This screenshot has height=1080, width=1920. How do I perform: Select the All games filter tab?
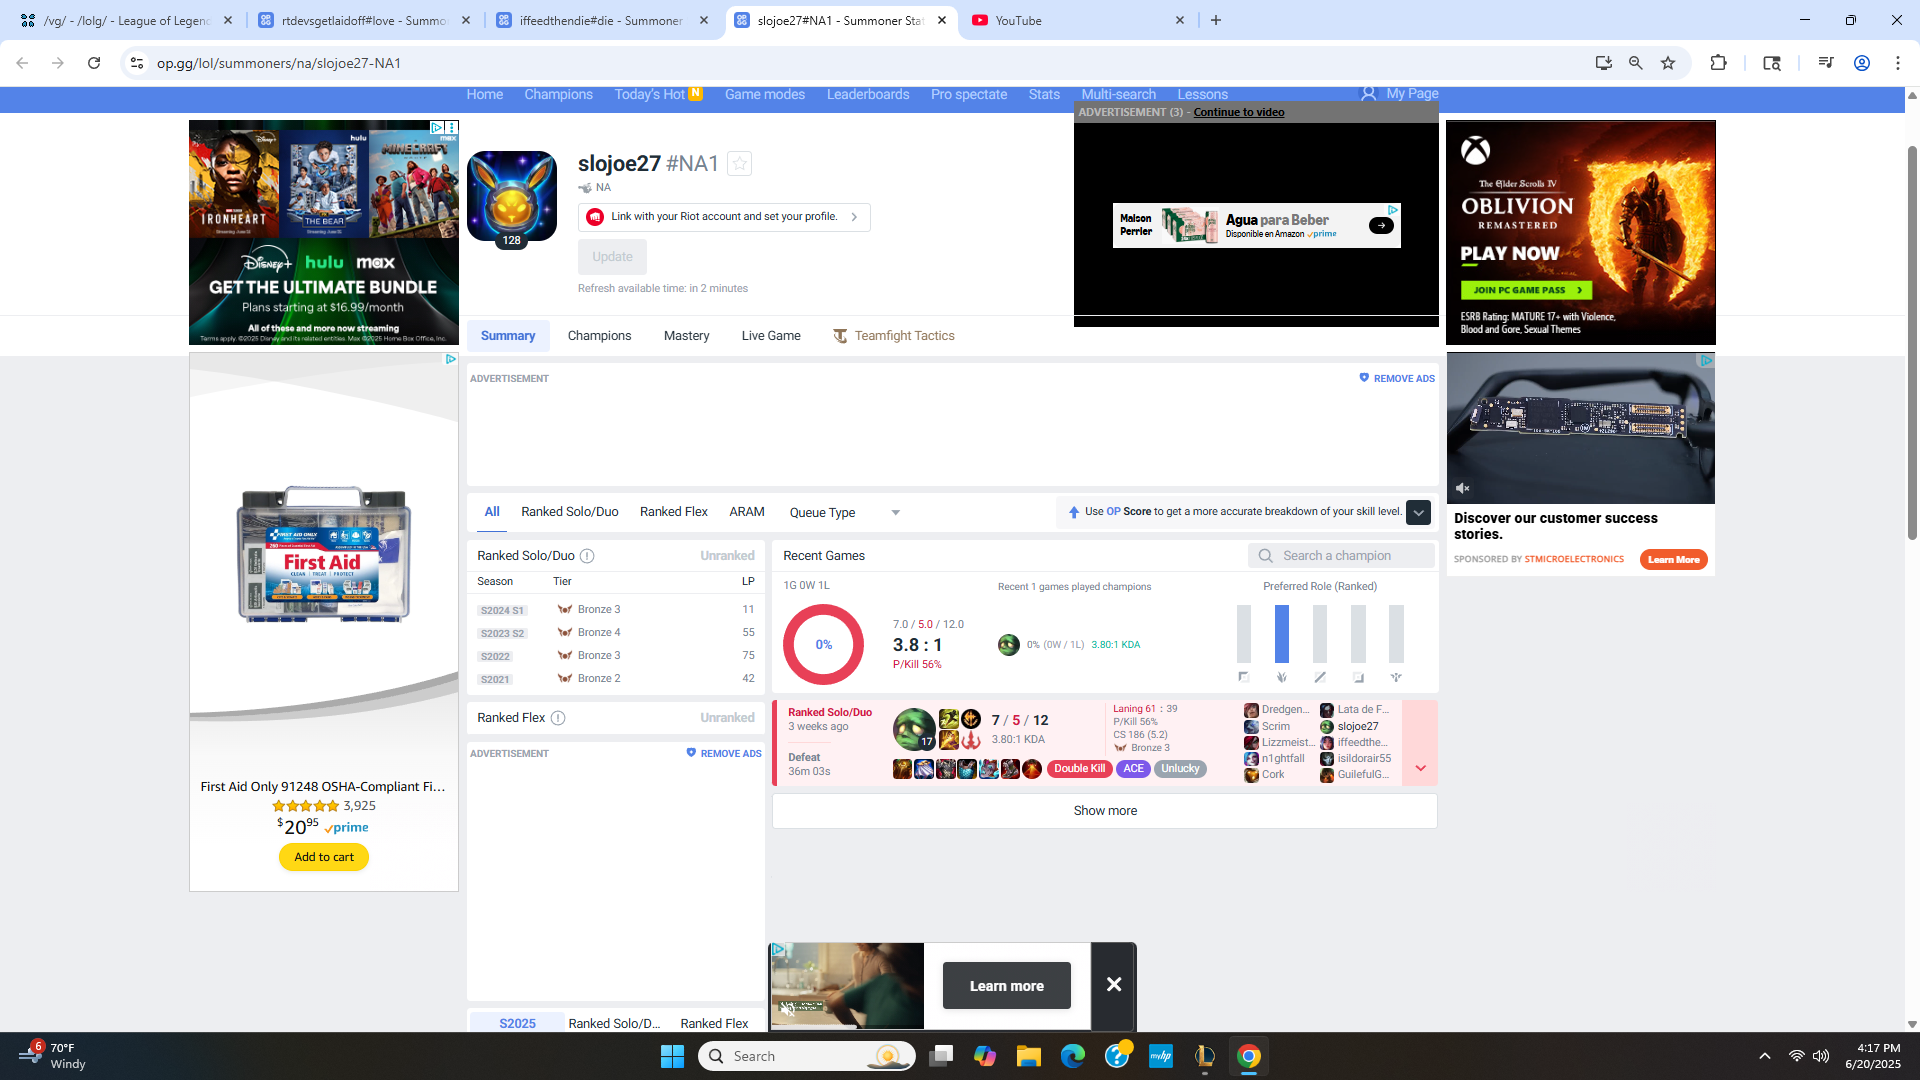point(492,512)
